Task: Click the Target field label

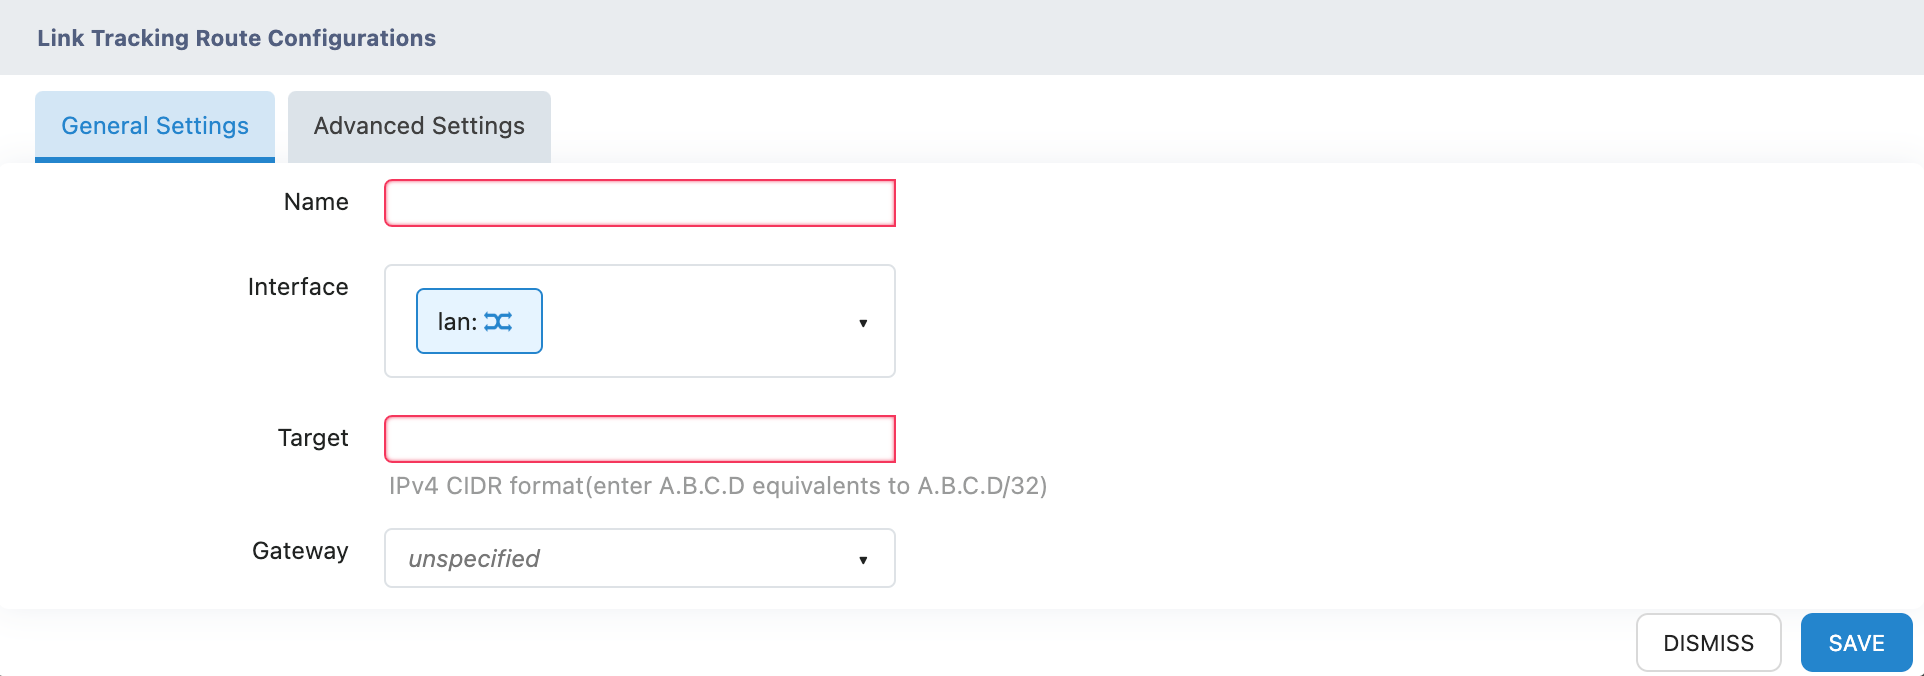Action: [x=313, y=438]
